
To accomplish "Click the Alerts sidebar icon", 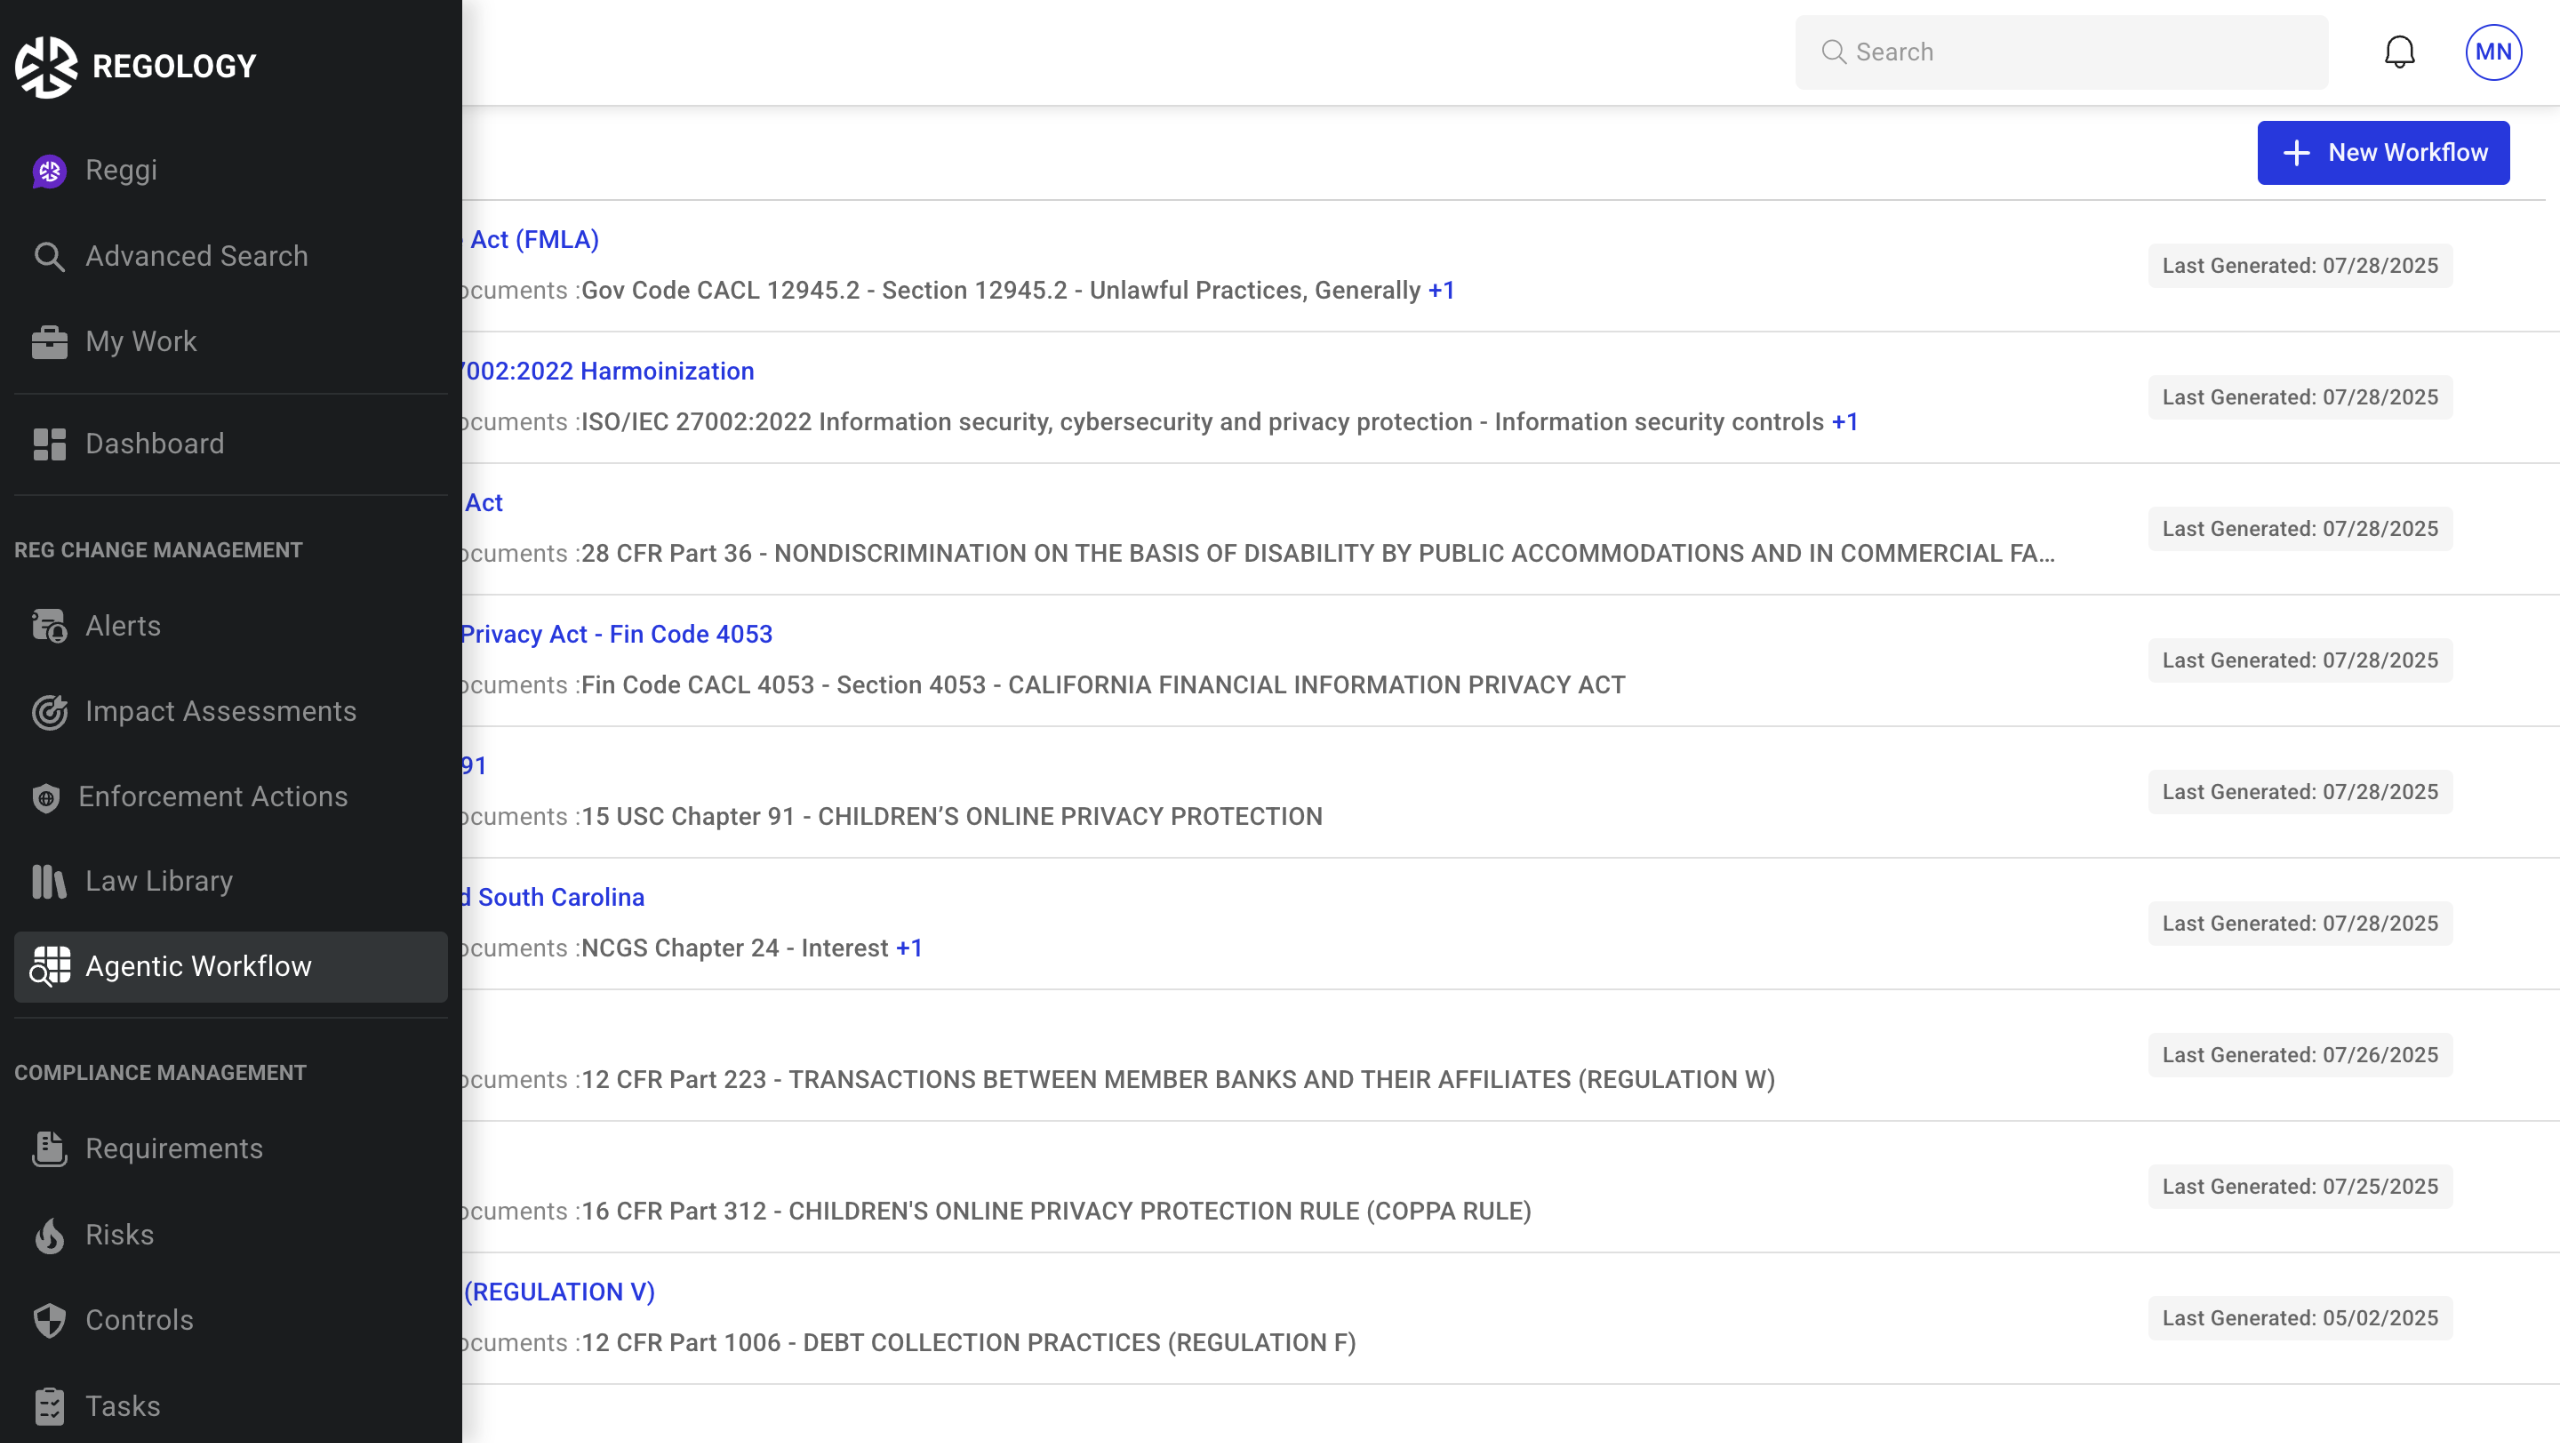I will click(x=49, y=626).
